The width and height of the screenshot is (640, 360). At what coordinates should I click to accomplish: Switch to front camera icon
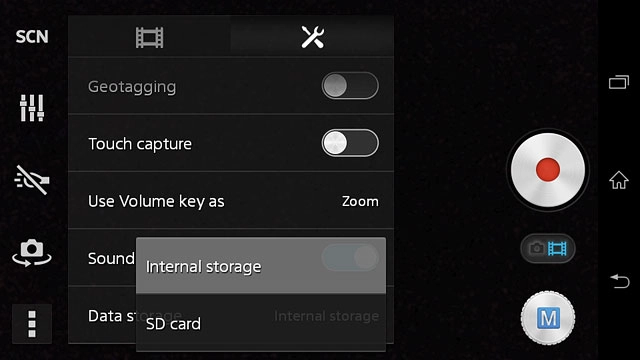(x=32, y=253)
